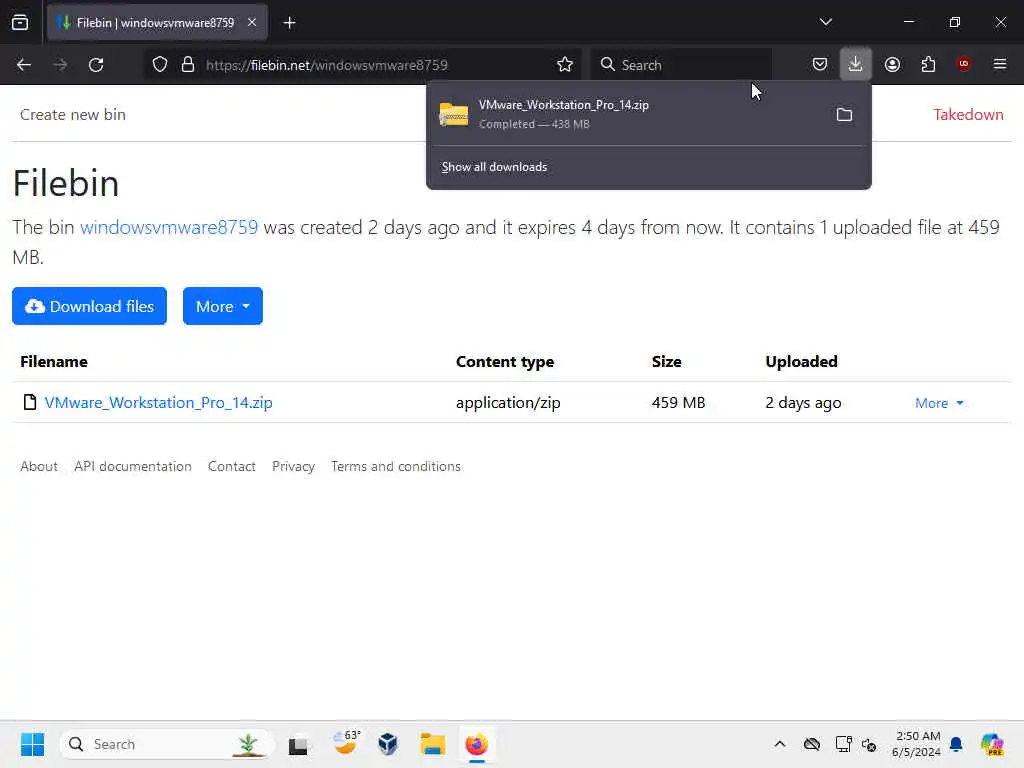Screen dimensions: 1024x768
Task: Expand the blue More dropdown button
Action: point(223,306)
